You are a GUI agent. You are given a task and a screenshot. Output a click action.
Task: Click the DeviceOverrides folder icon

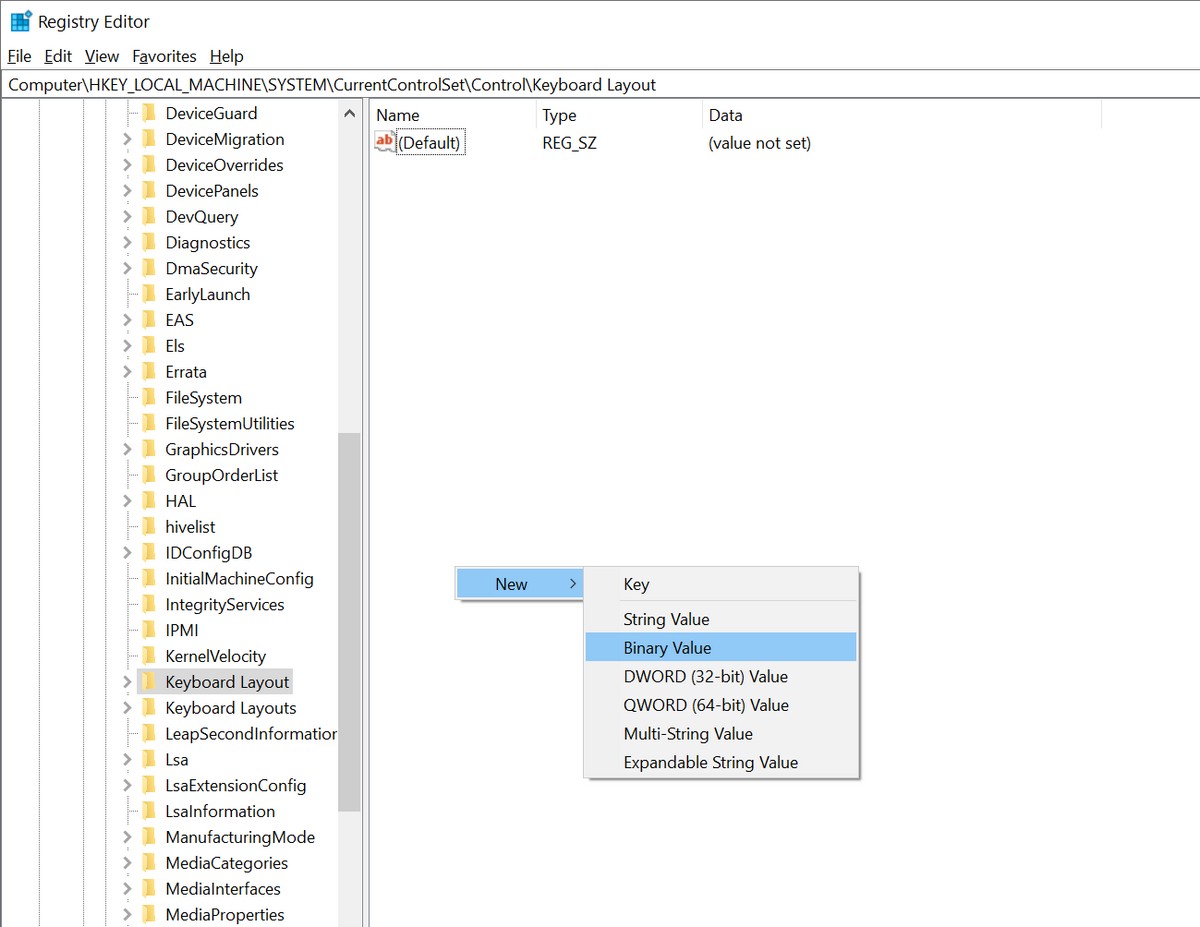click(148, 165)
